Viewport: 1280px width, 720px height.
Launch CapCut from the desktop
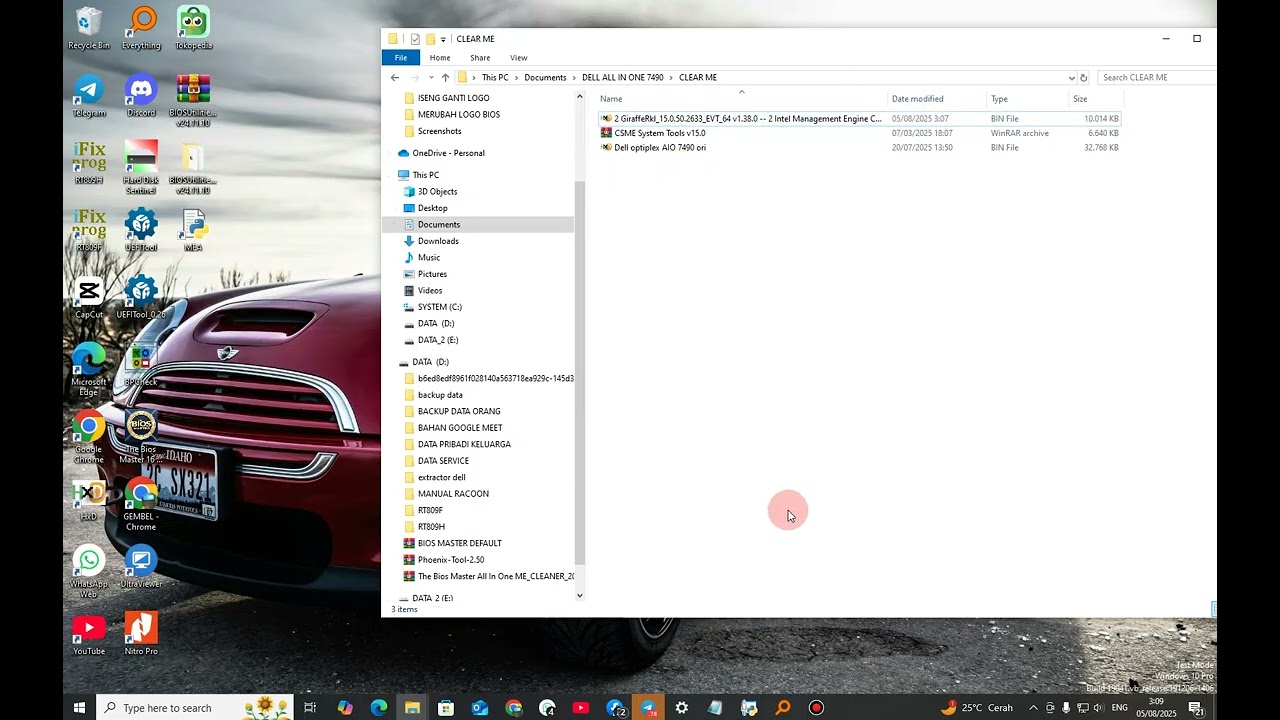(89, 297)
